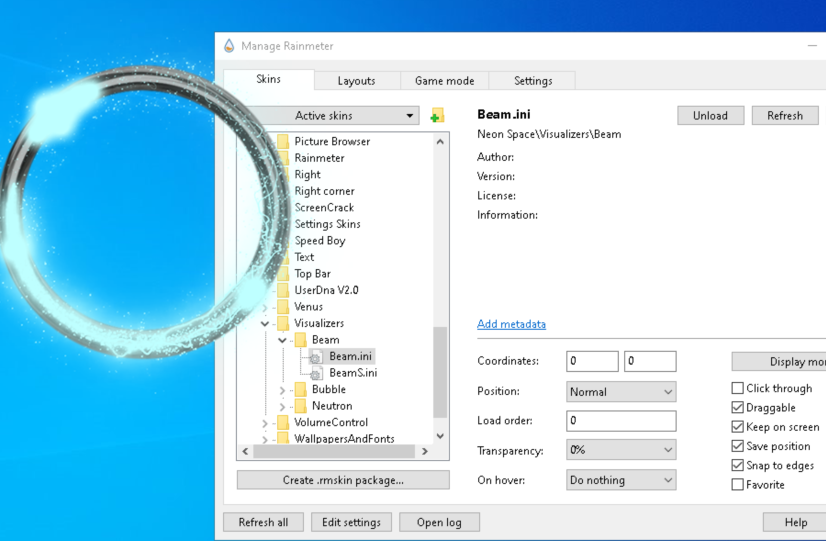Screen dimensions: 826x541
Task: Open the Transparency dropdown showing 0%
Action: point(621,450)
